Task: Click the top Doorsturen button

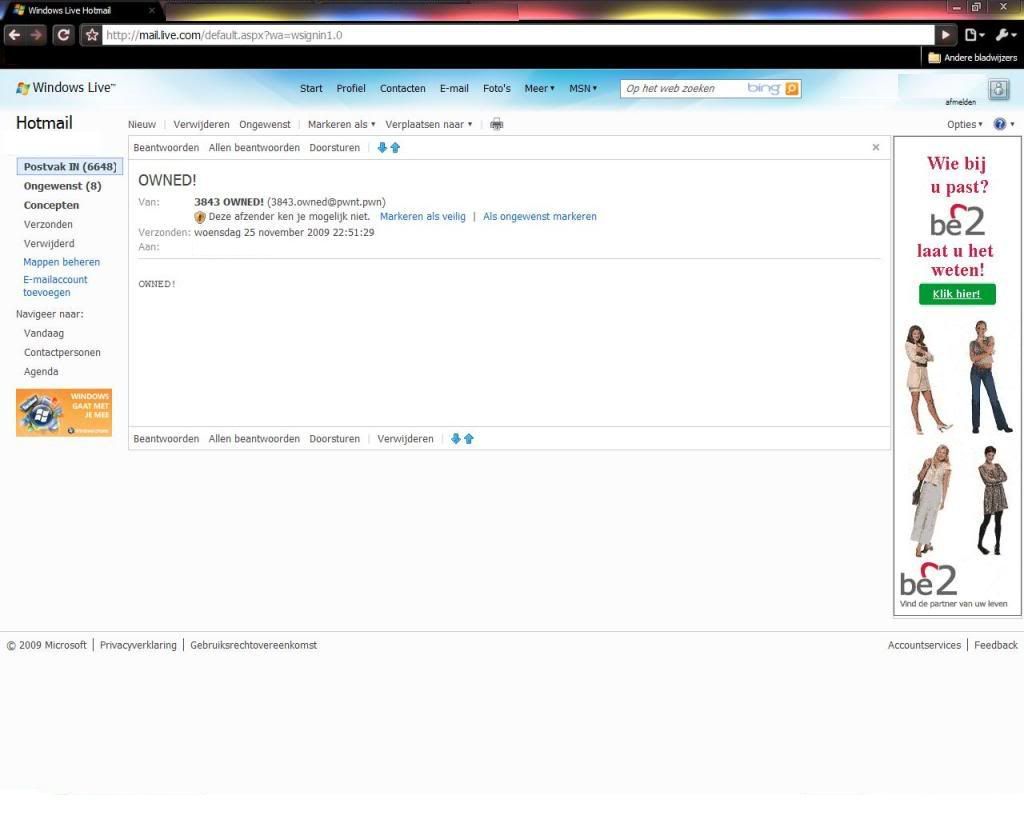Action: click(x=334, y=148)
